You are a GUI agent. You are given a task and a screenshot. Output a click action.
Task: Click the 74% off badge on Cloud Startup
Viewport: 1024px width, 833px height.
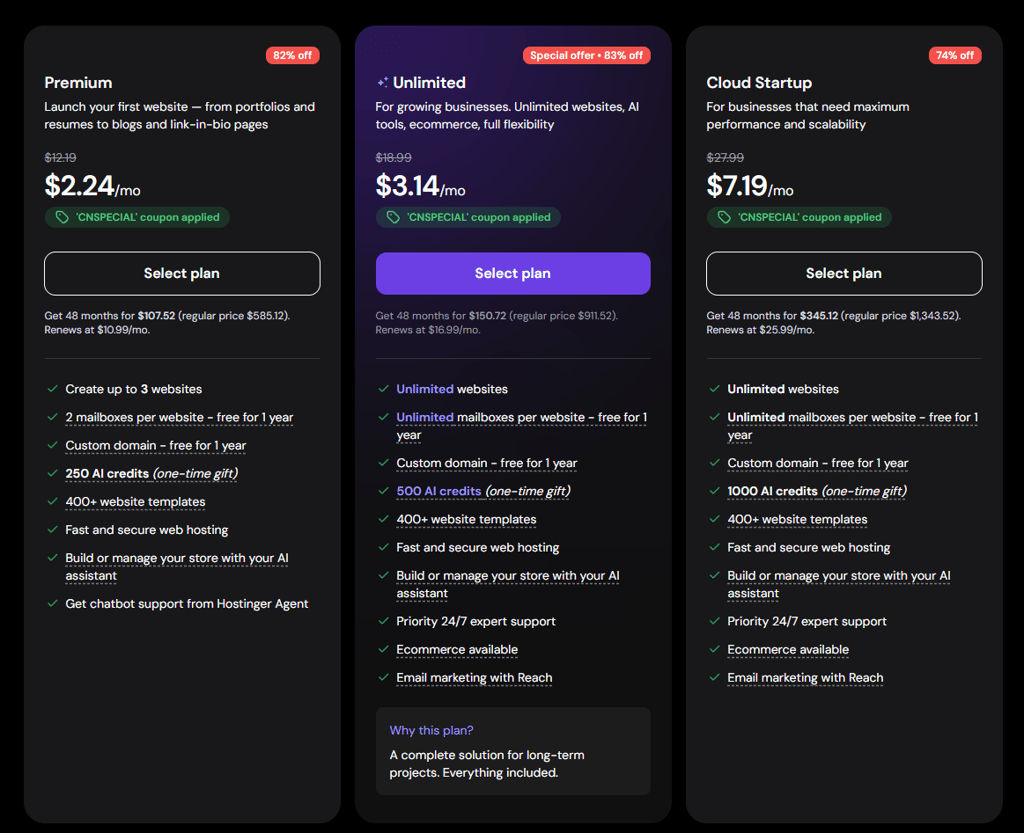[955, 55]
